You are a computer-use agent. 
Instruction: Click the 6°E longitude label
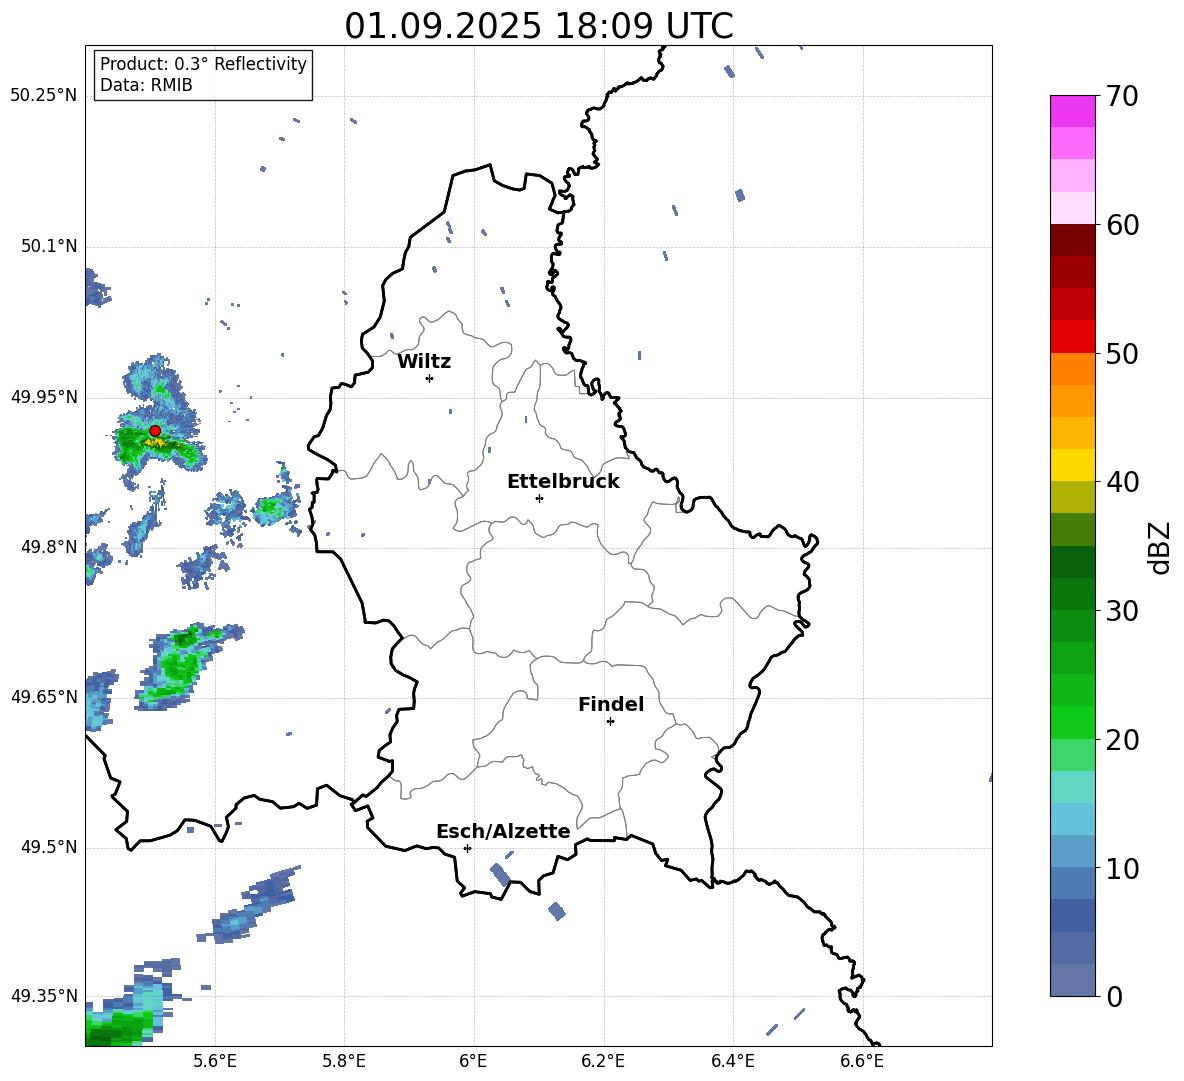pyautogui.click(x=473, y=1061)
